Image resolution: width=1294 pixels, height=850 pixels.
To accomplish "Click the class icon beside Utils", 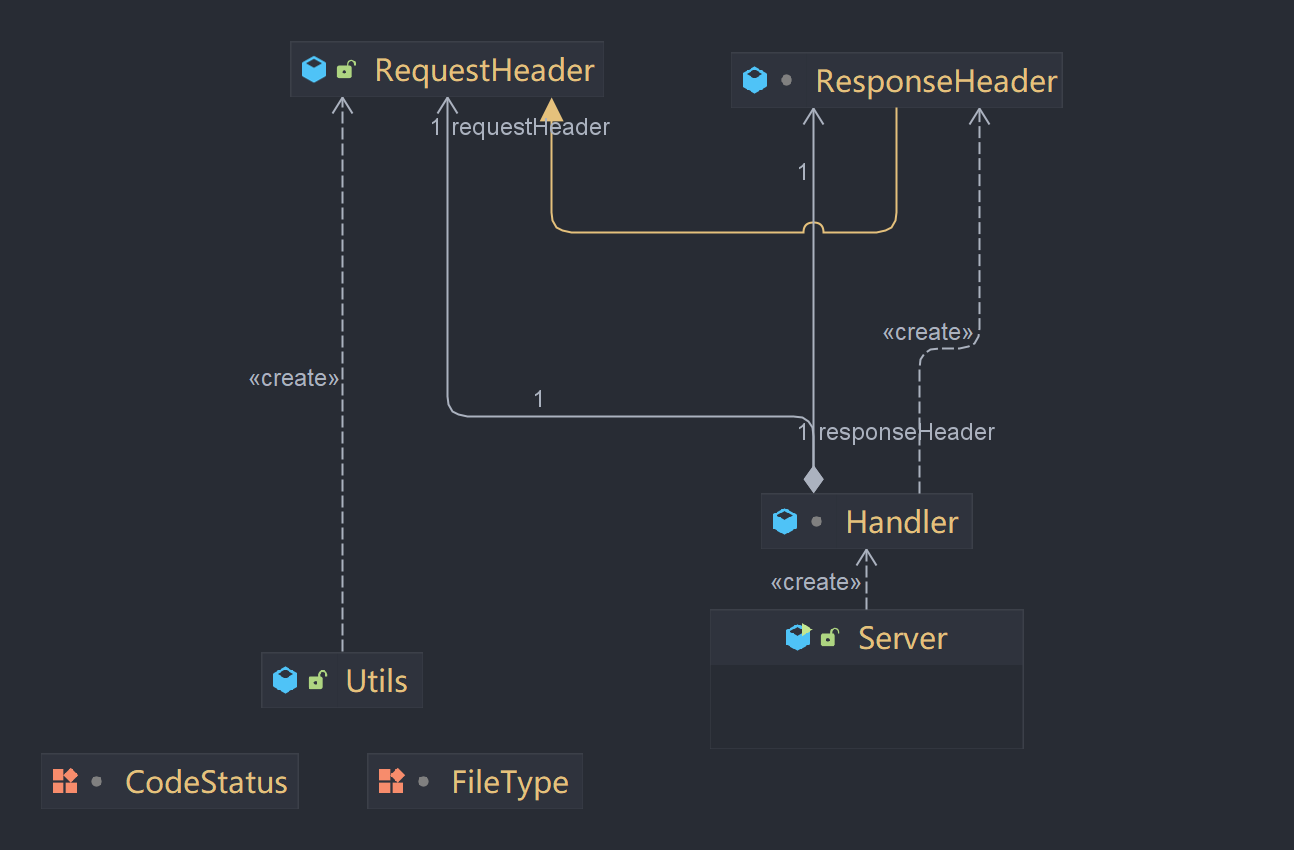I will point(285,681).
